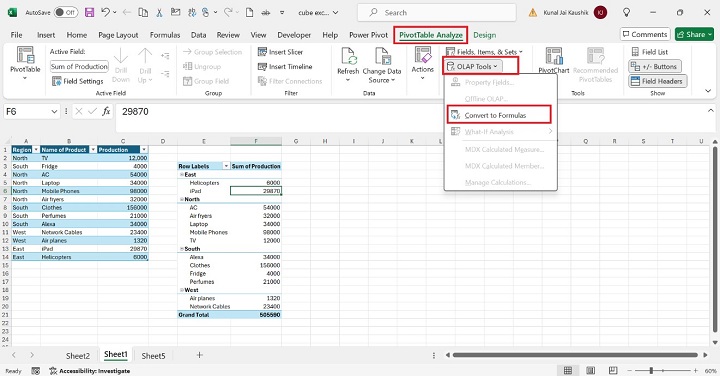Click the Undo arrow icon
Screen dimensions: 720x376
tap(106, 12)
